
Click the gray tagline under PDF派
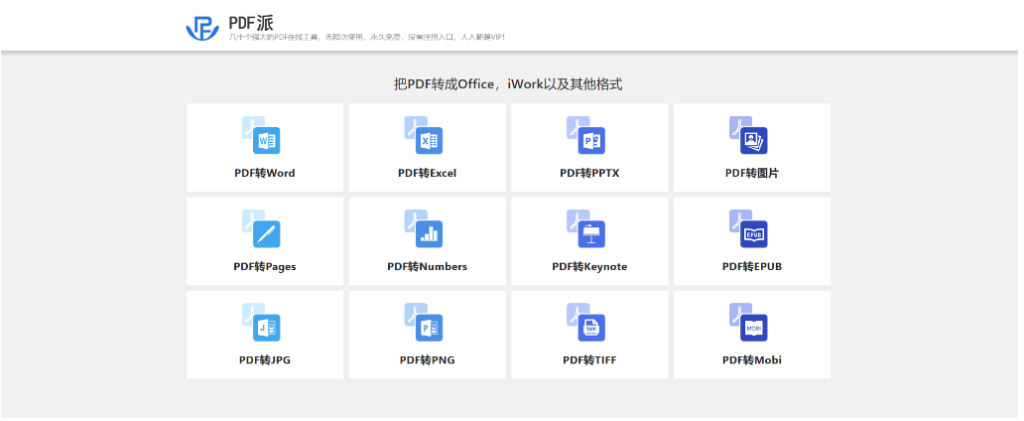coord(366,37)
